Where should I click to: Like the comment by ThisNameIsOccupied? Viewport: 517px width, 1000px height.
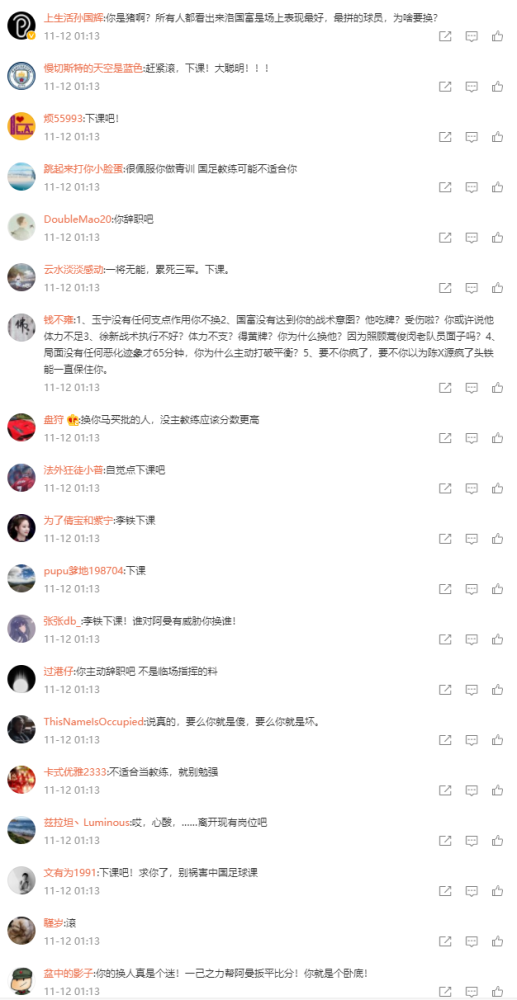[497, 740]
